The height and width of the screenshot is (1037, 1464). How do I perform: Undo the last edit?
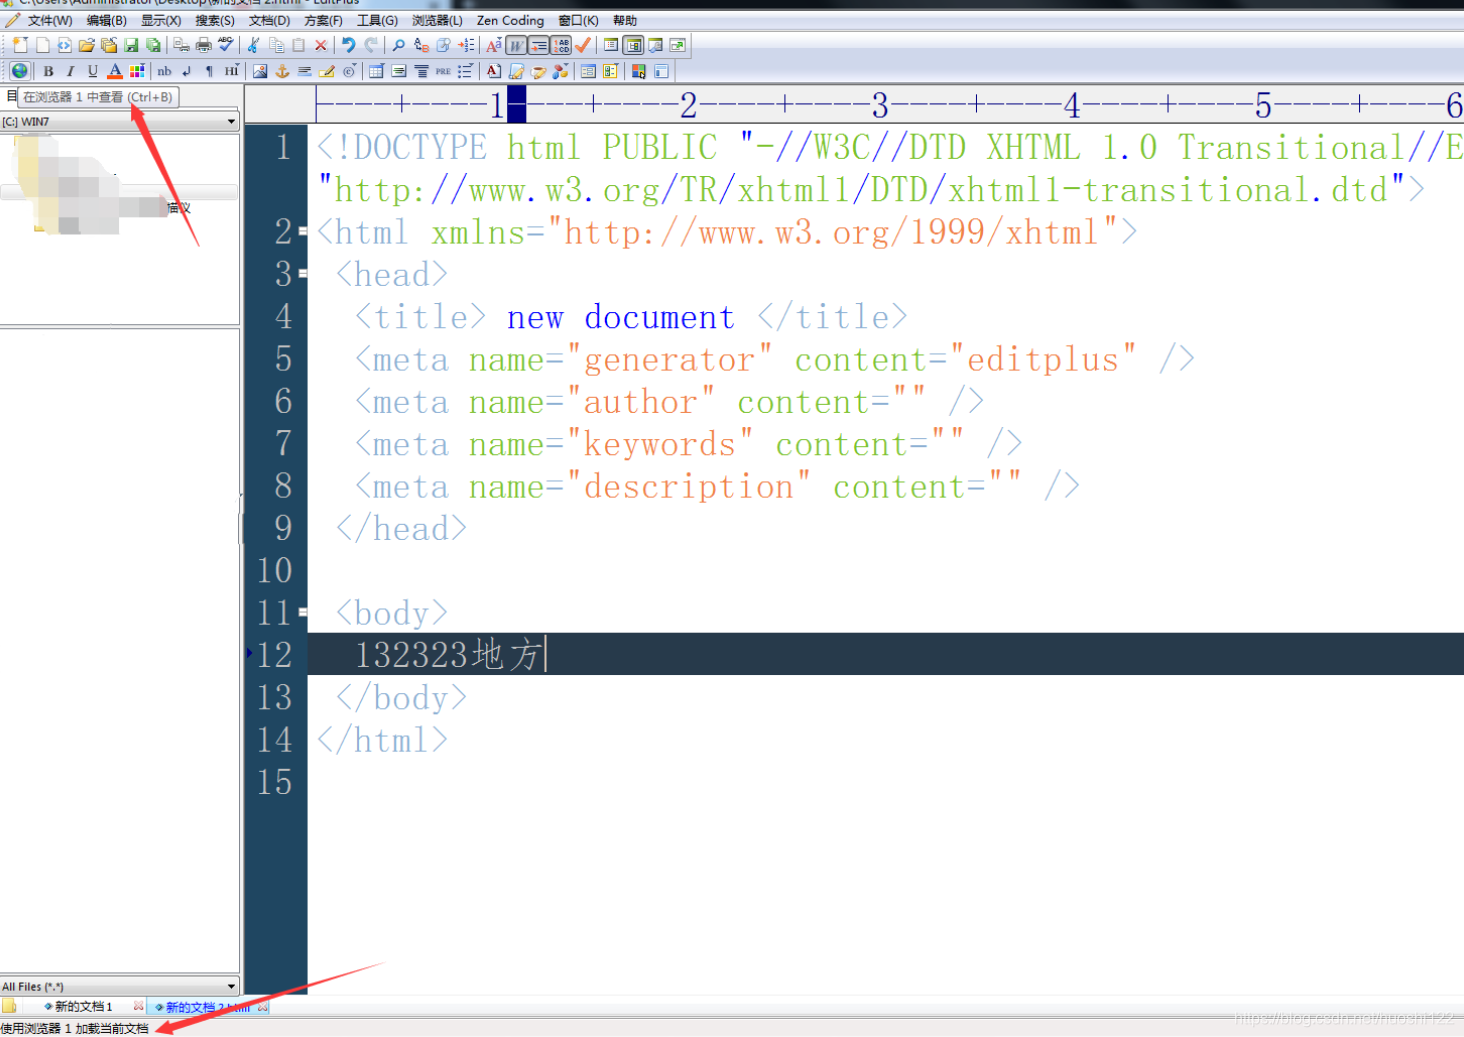point(348,45)
